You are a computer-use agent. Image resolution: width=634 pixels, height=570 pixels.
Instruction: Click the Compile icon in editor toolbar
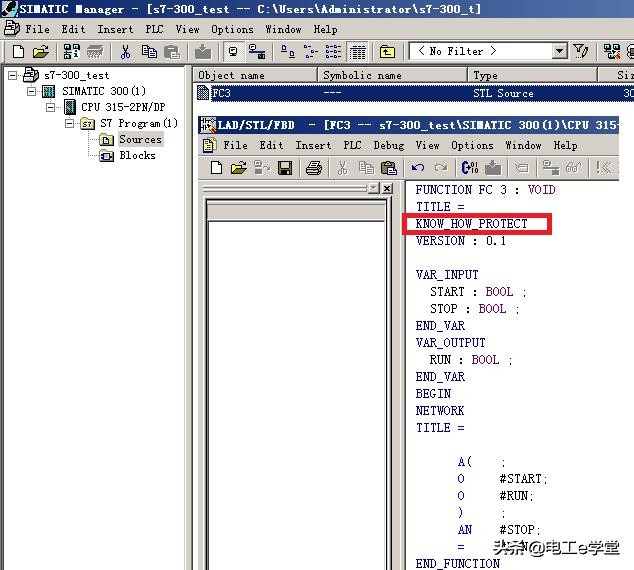(x=469, y=168)
